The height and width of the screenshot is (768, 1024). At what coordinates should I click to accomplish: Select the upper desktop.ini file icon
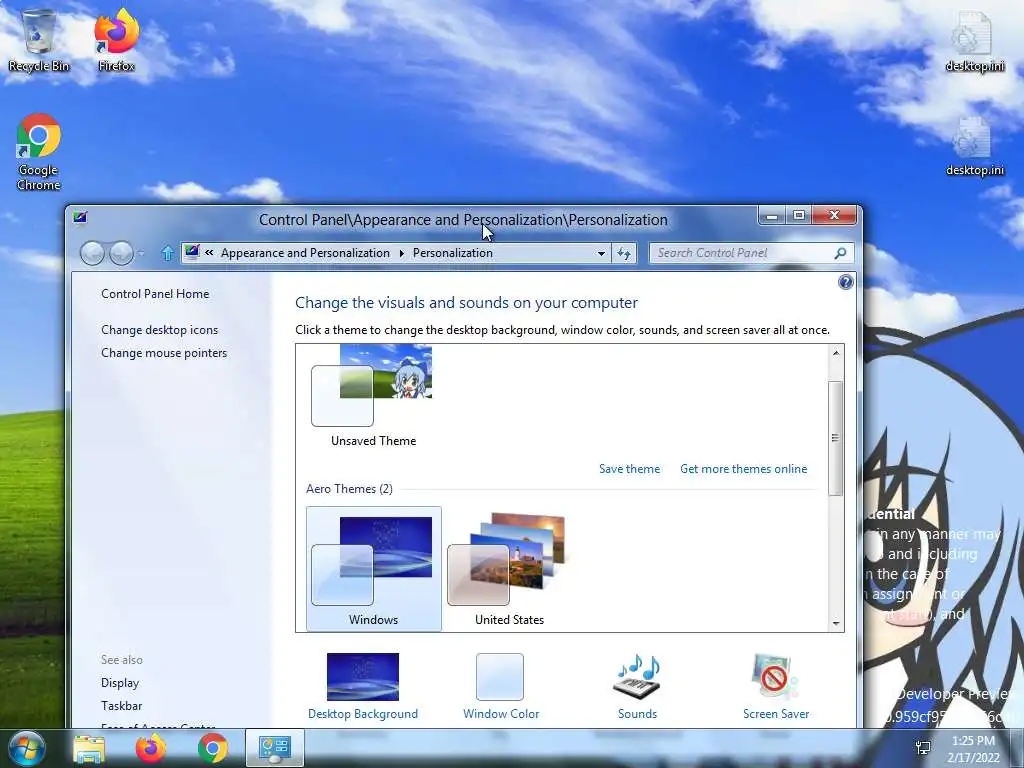974,40
